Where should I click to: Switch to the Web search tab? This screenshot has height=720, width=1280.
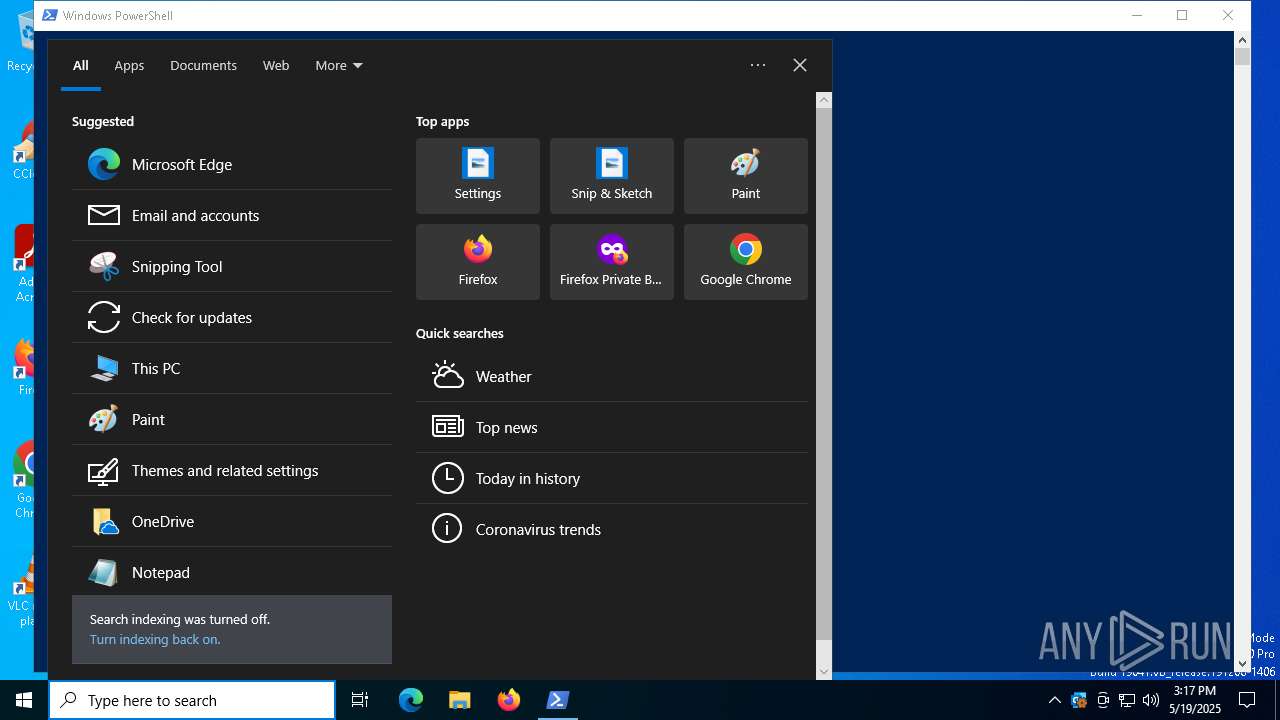tap(276, 65)
